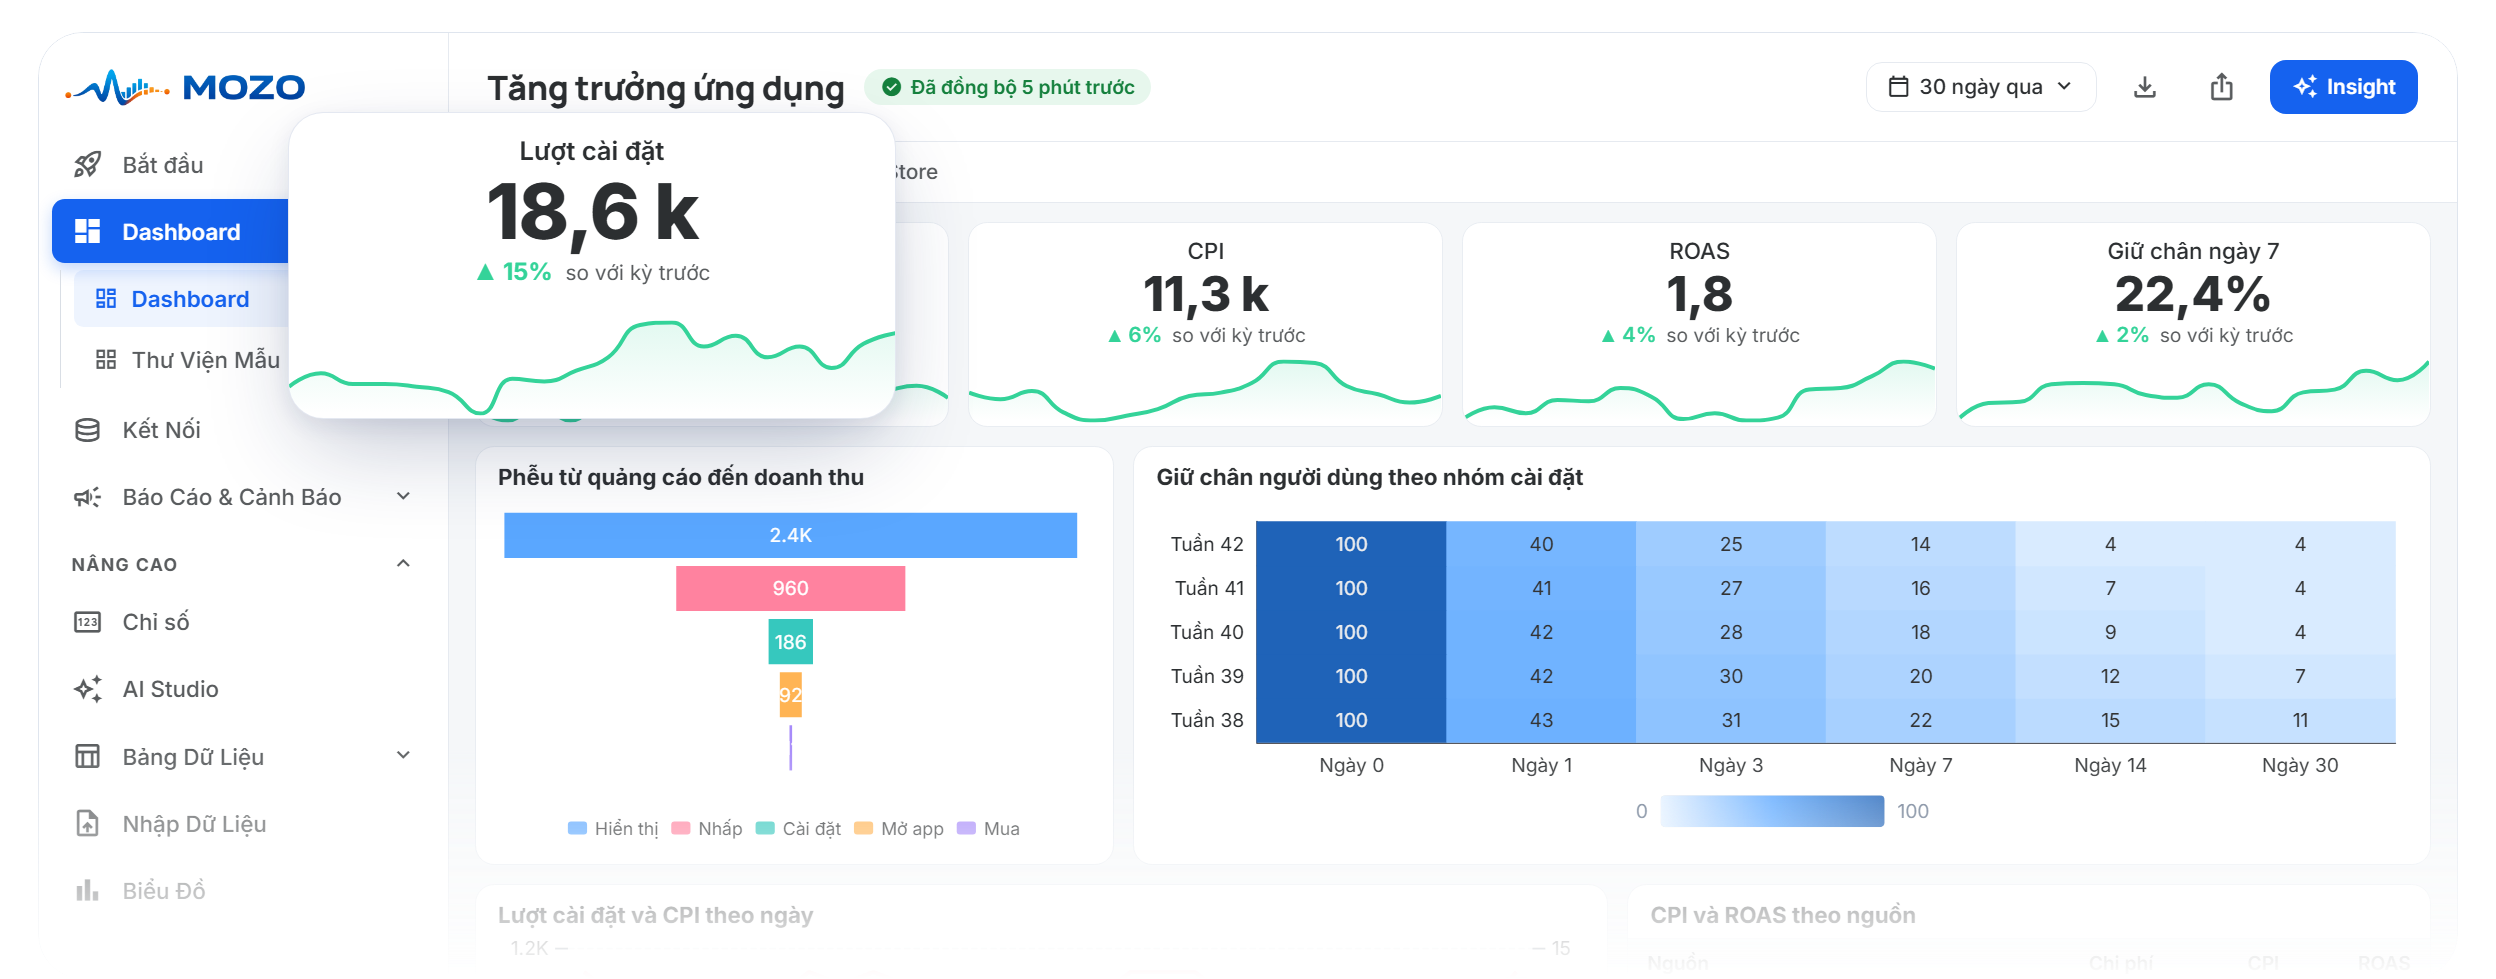
Task: Click the Bảng Dữ Liệu table icon
Action: (88, 756)
